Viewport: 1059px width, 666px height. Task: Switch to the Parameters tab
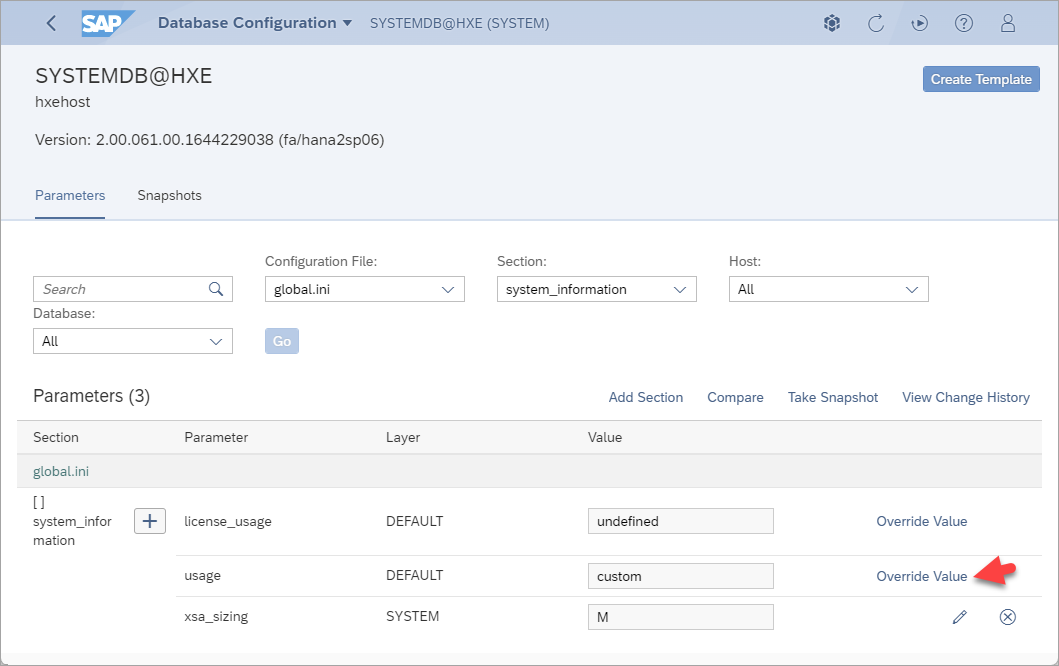[x=70, y=195]
